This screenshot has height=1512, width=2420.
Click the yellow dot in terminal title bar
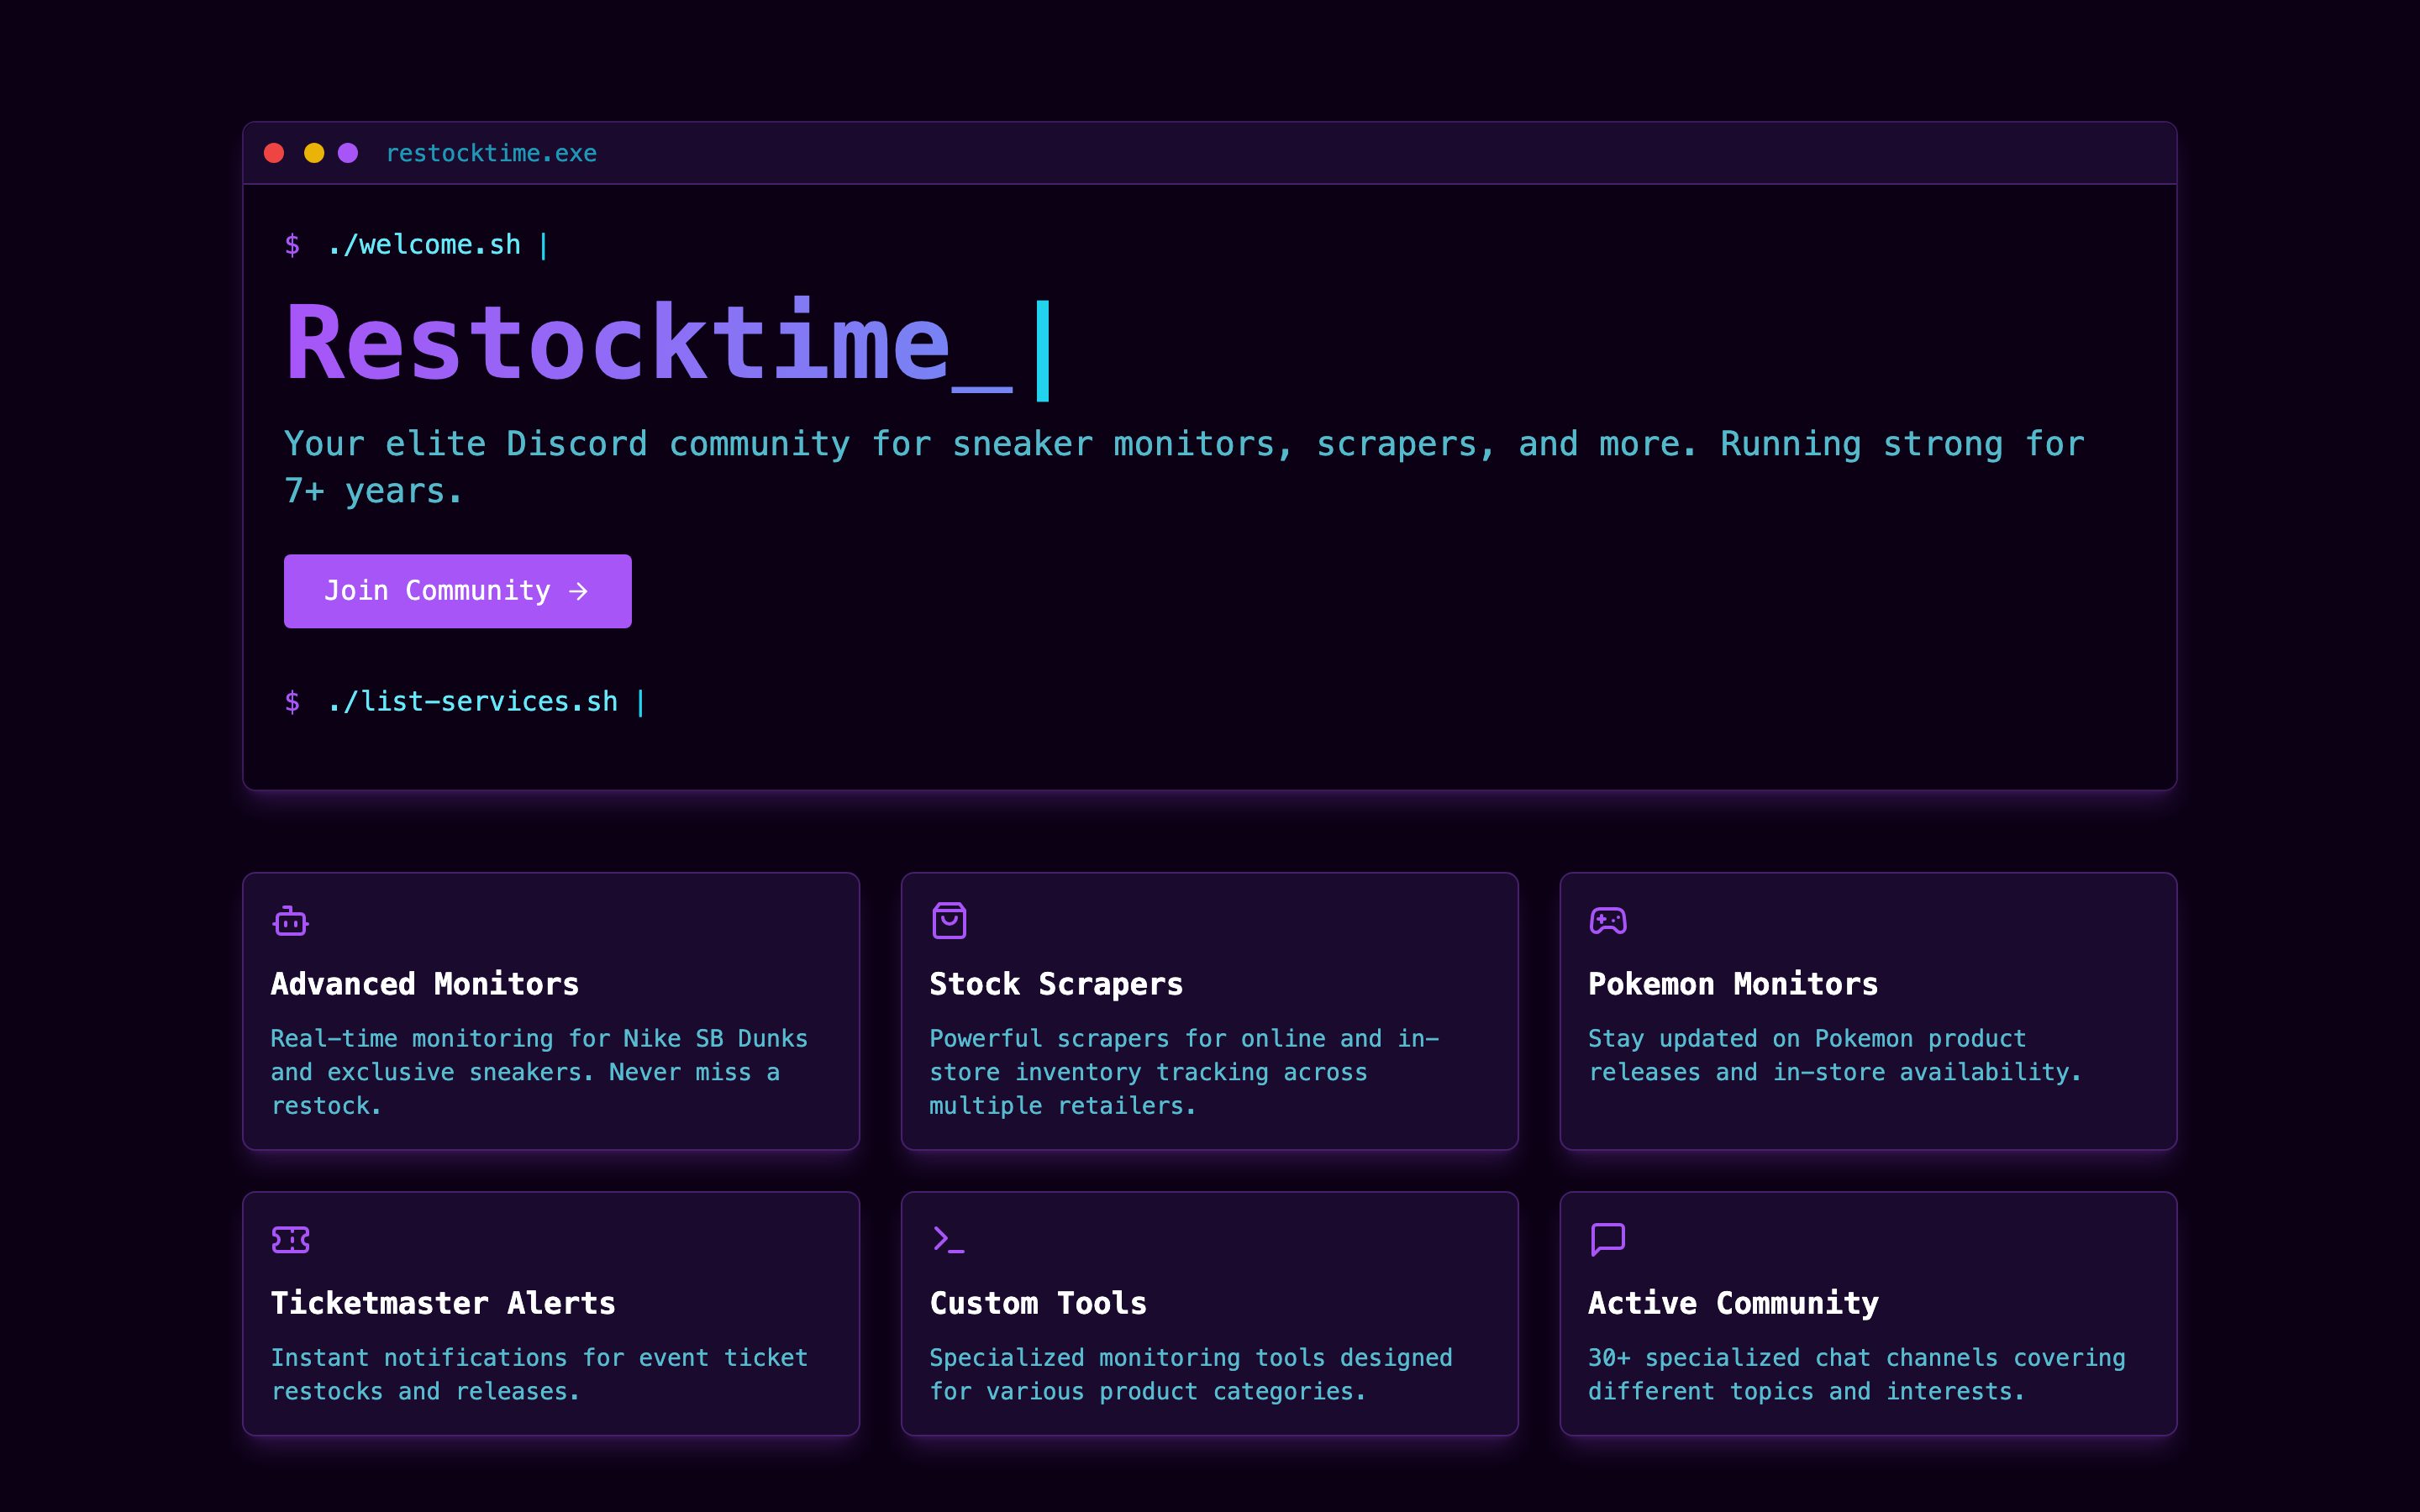(x=314, y=153)
